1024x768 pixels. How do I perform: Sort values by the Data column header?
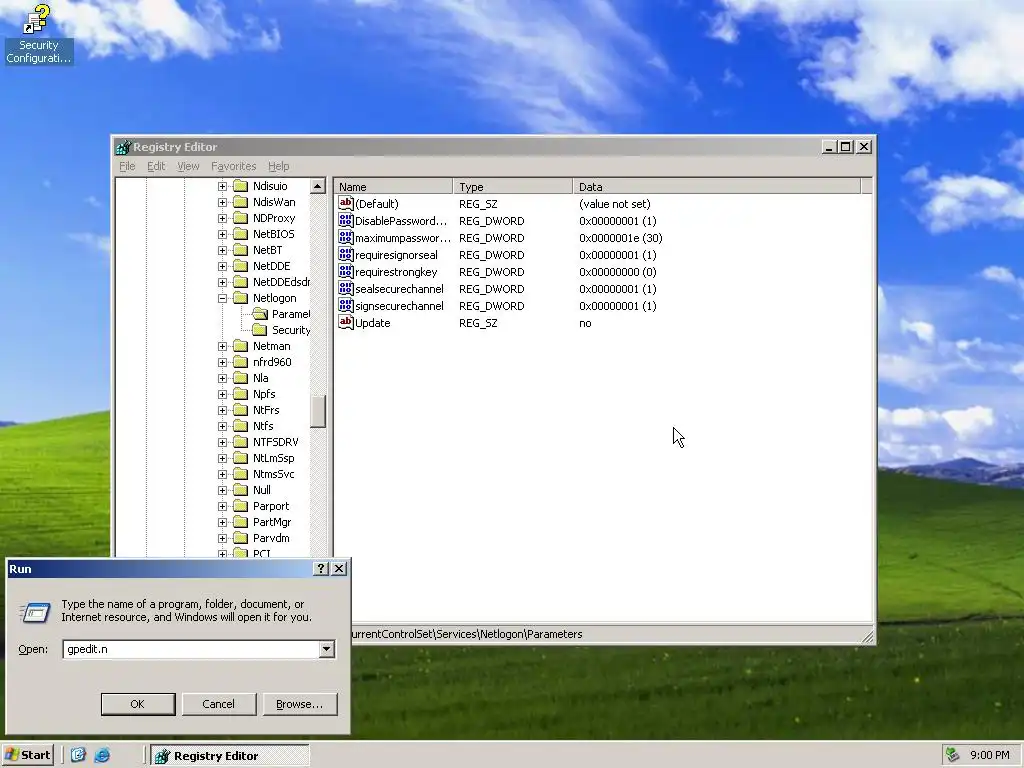(716, 187)
